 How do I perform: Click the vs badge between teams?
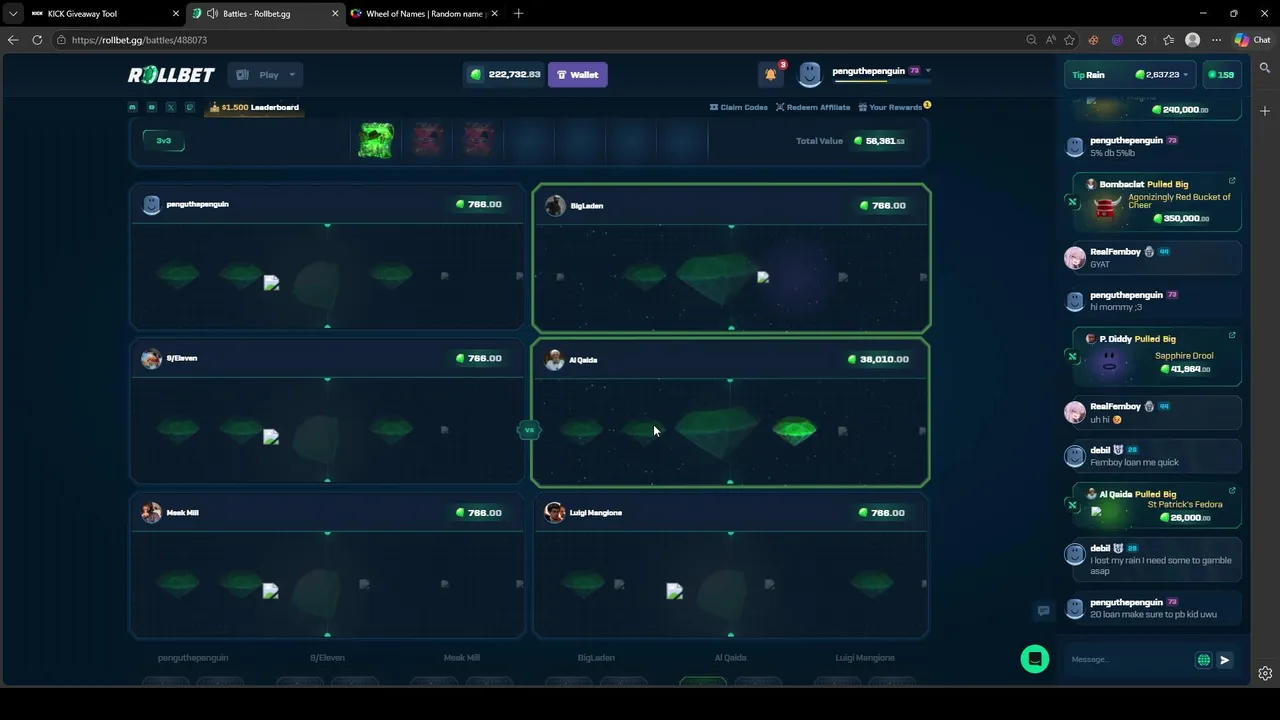coord(529,430)
